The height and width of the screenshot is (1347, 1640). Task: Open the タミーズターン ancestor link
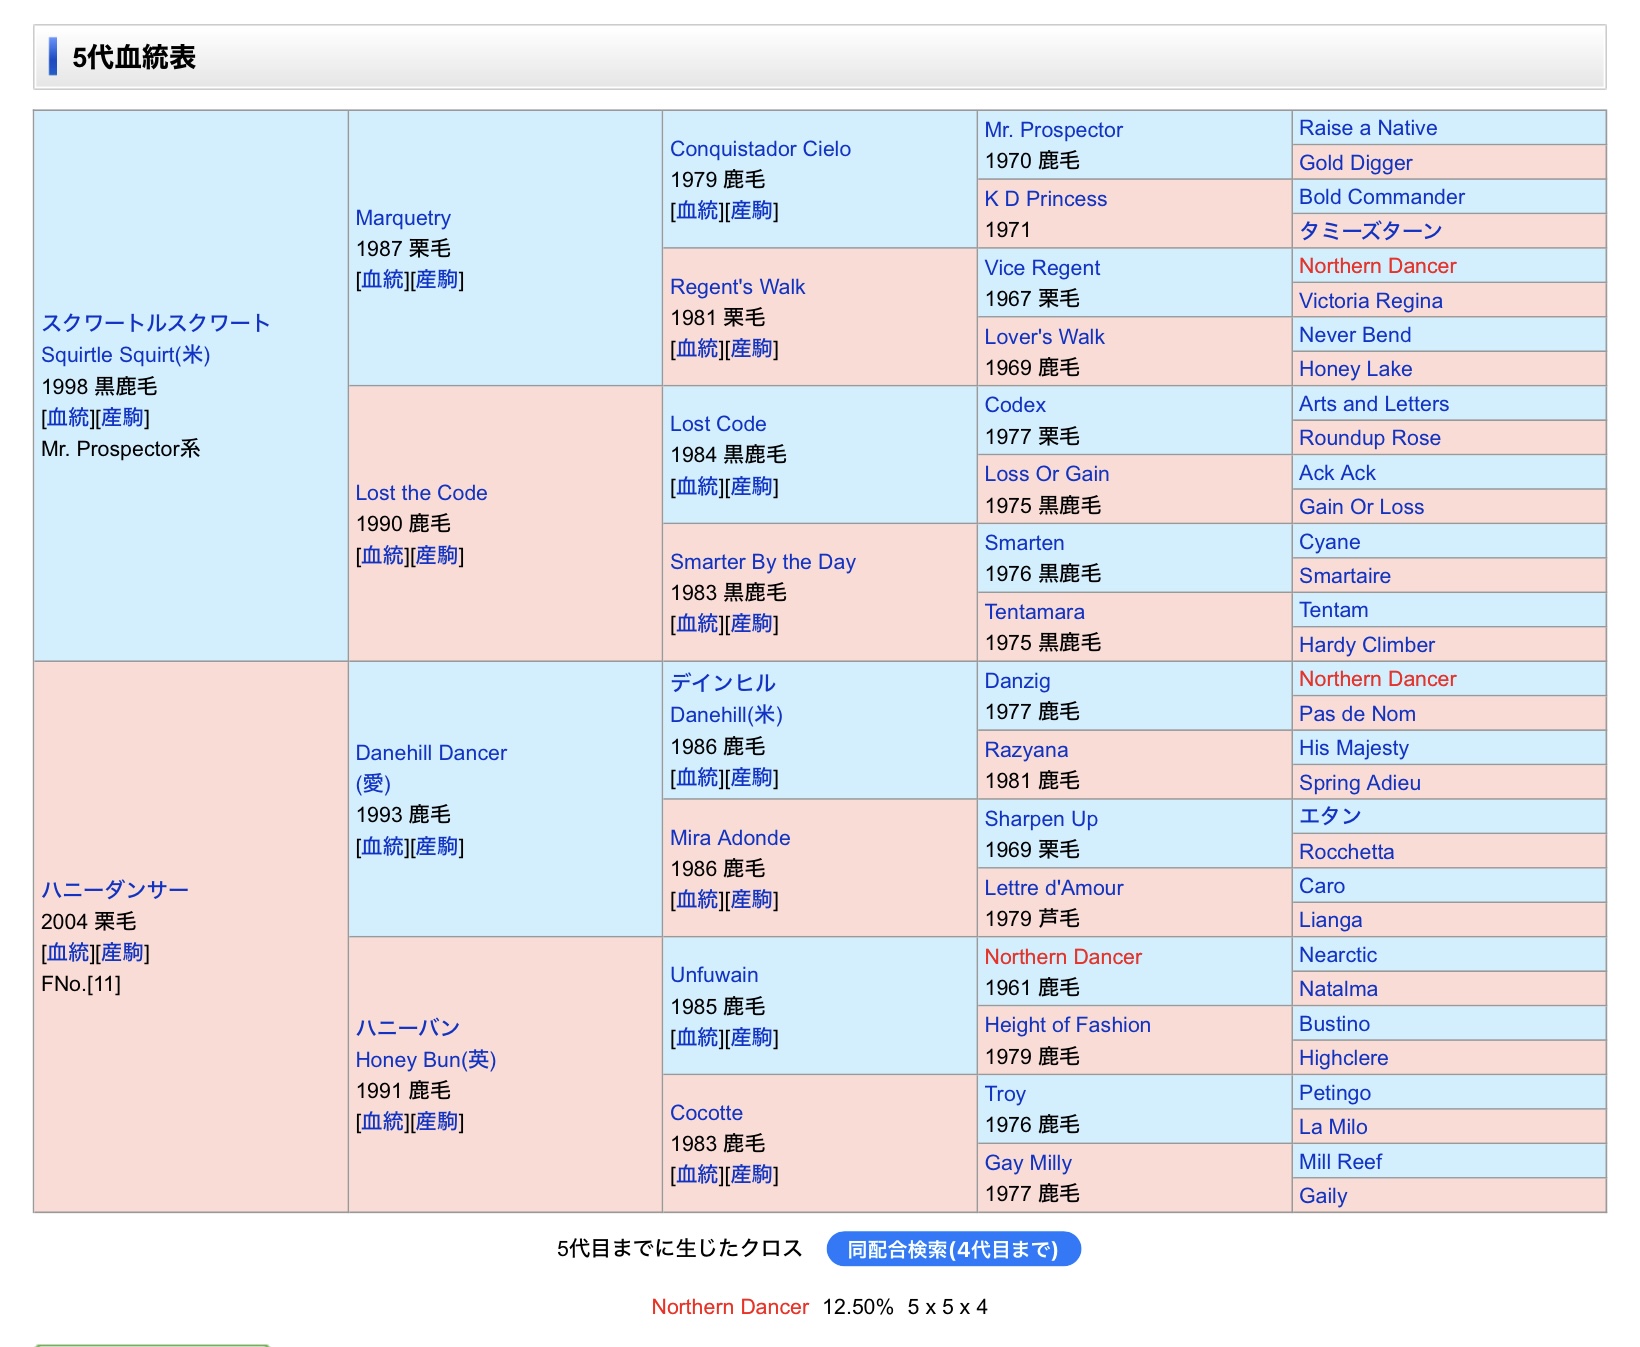[x=1370, y=231]
